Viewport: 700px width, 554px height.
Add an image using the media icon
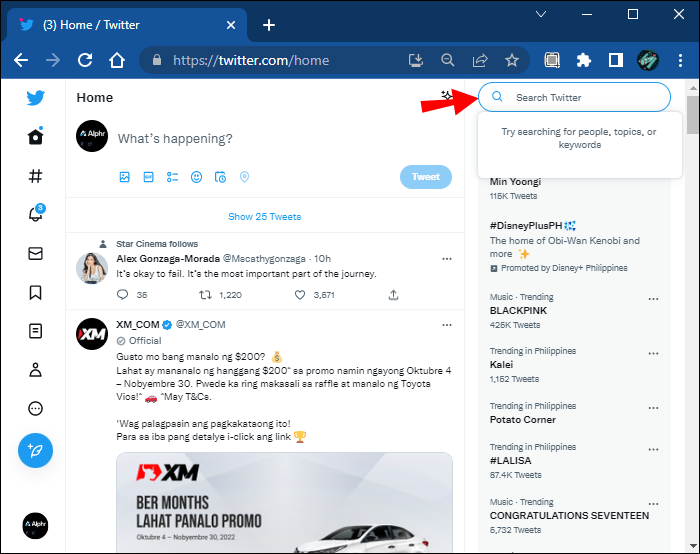[125, 177]
